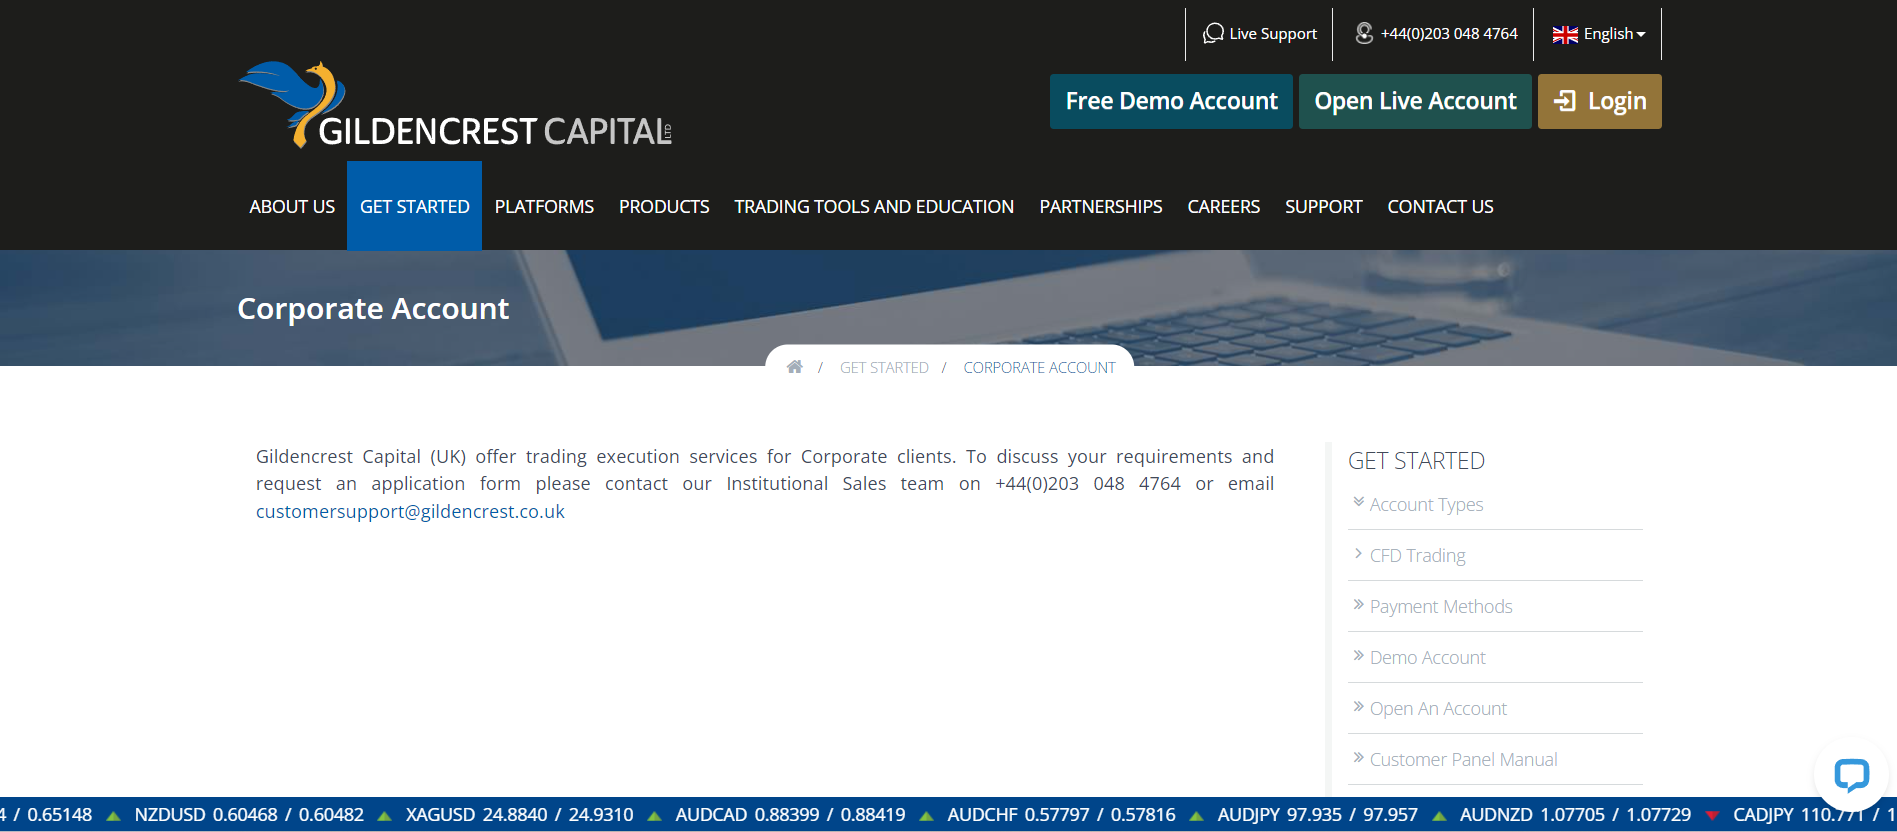Image resolution: width=1897 pixels, height=832 pixels.
Task: Click the green arrow before AUDCHF
Action: [x=926, y=816]
